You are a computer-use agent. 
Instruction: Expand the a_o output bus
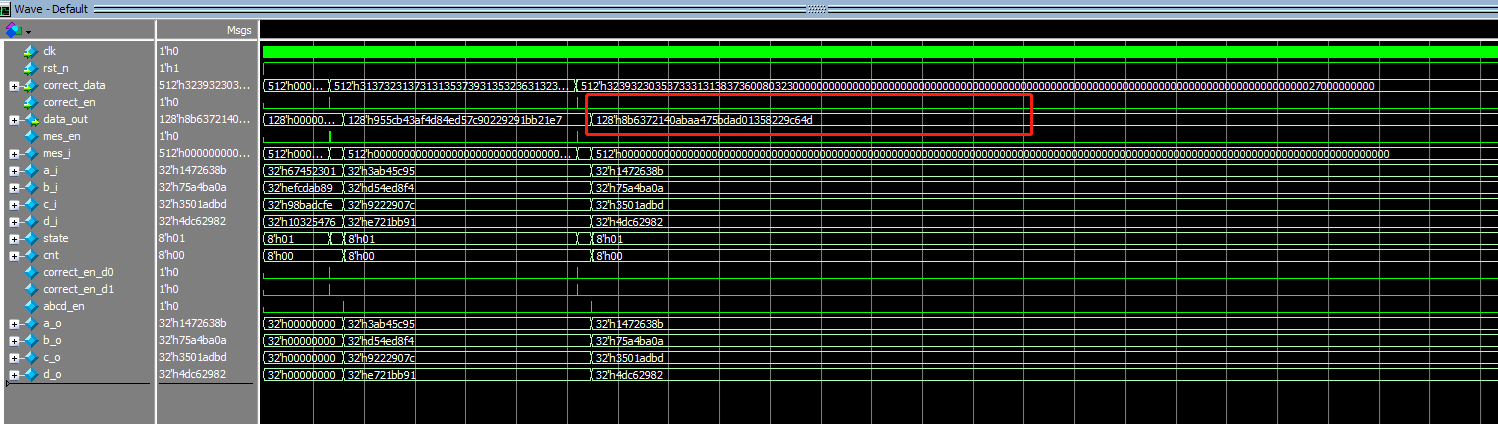tap(13, 324)
